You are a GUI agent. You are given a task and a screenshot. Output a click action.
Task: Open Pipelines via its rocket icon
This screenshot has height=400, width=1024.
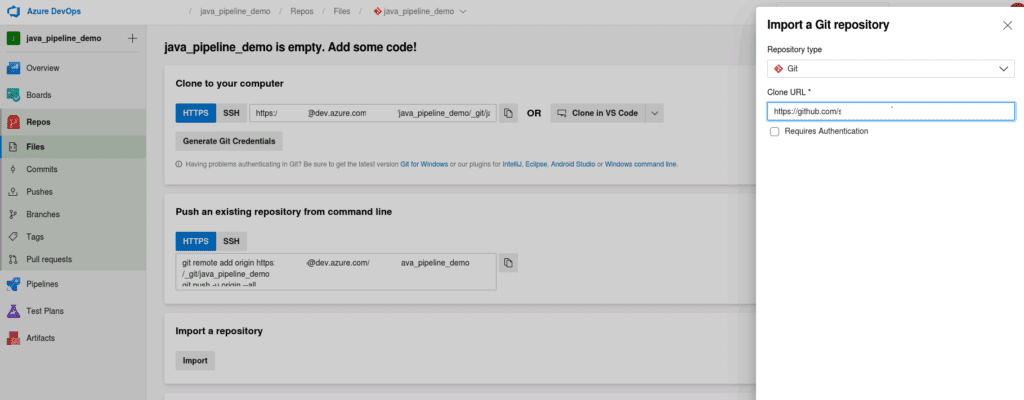pos(14,284)
